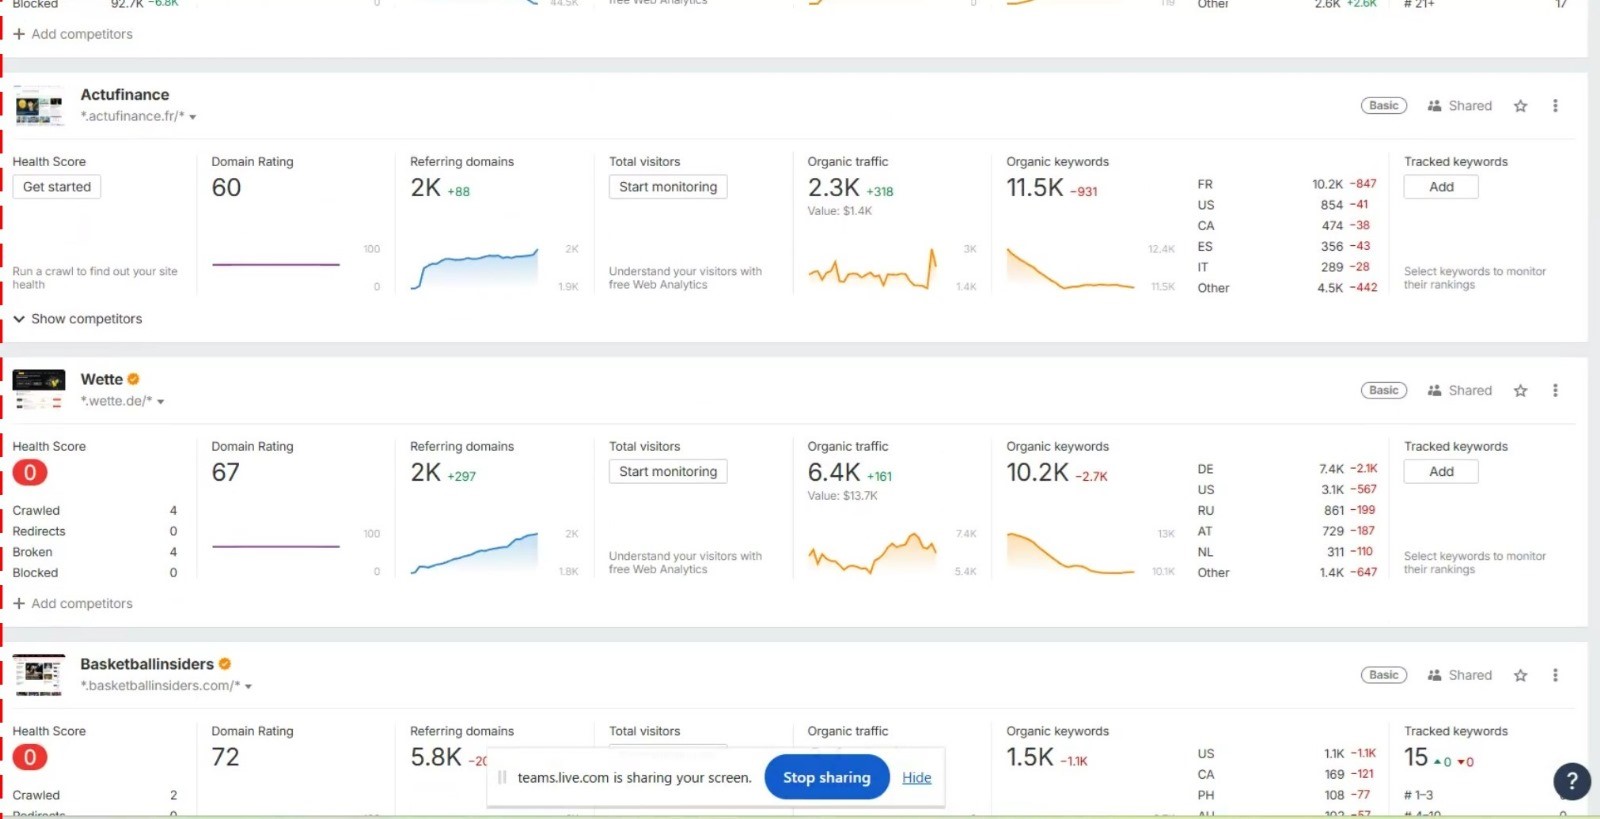The width and height of the screenshot is (1600, 819).
Task: Open the Wette three-dot options menu
Action: pos(1555,391)
